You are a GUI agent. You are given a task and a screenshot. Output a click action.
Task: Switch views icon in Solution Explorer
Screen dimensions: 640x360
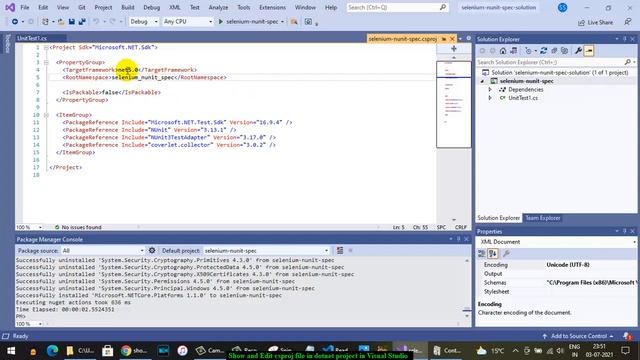pos(513,51)
